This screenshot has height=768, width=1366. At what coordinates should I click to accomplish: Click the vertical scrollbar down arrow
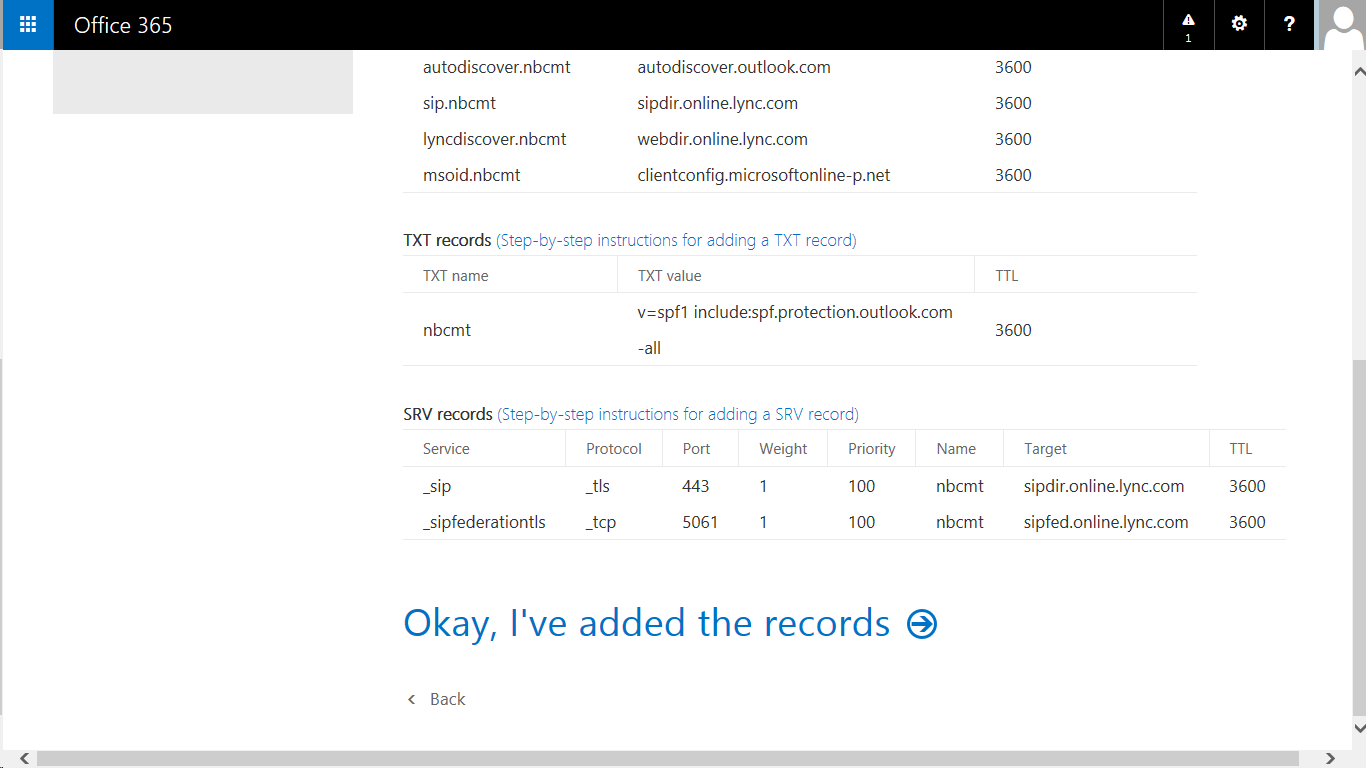[1359, 728]
